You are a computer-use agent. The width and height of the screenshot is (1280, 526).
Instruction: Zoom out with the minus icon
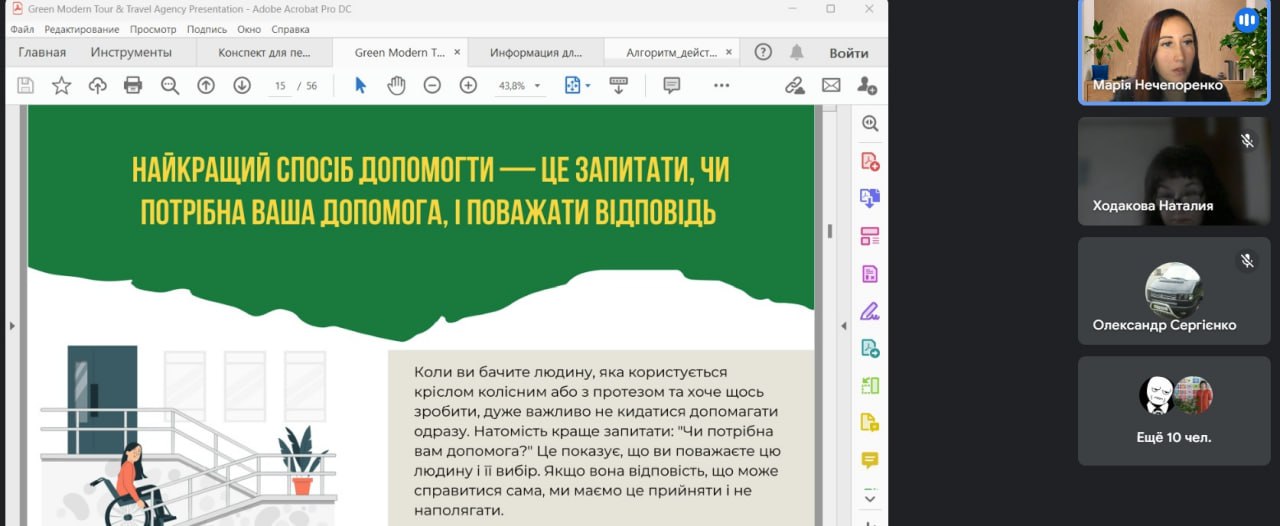click(x=432, y=86)
